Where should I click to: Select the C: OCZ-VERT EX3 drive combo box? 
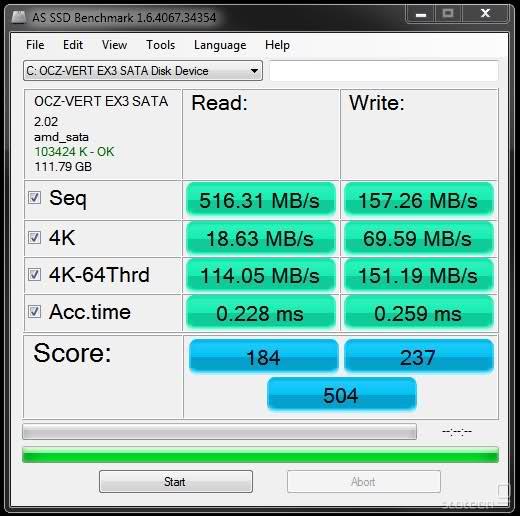point(143,71)
